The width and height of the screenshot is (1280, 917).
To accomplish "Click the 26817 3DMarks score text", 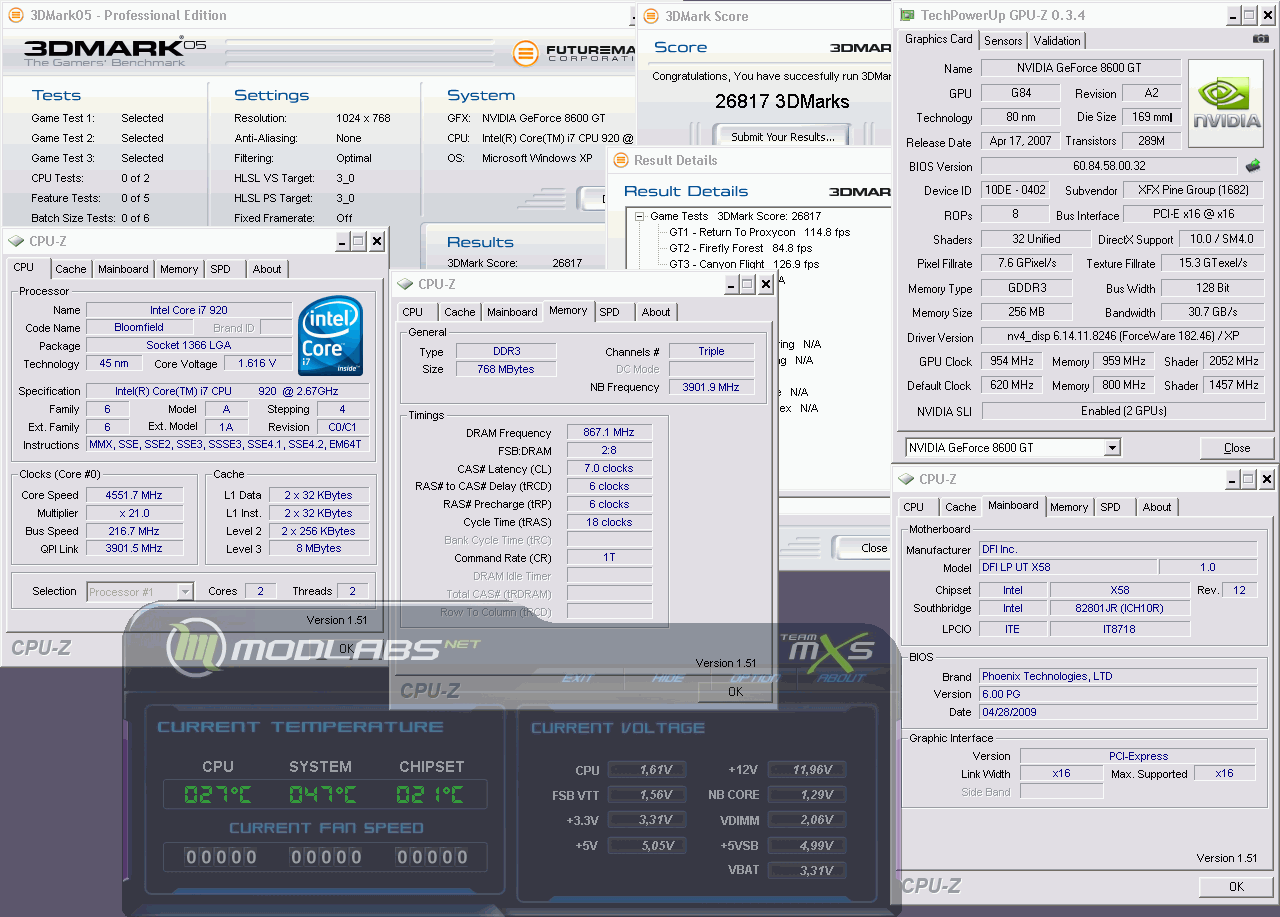I will click(x=782, y=101).
